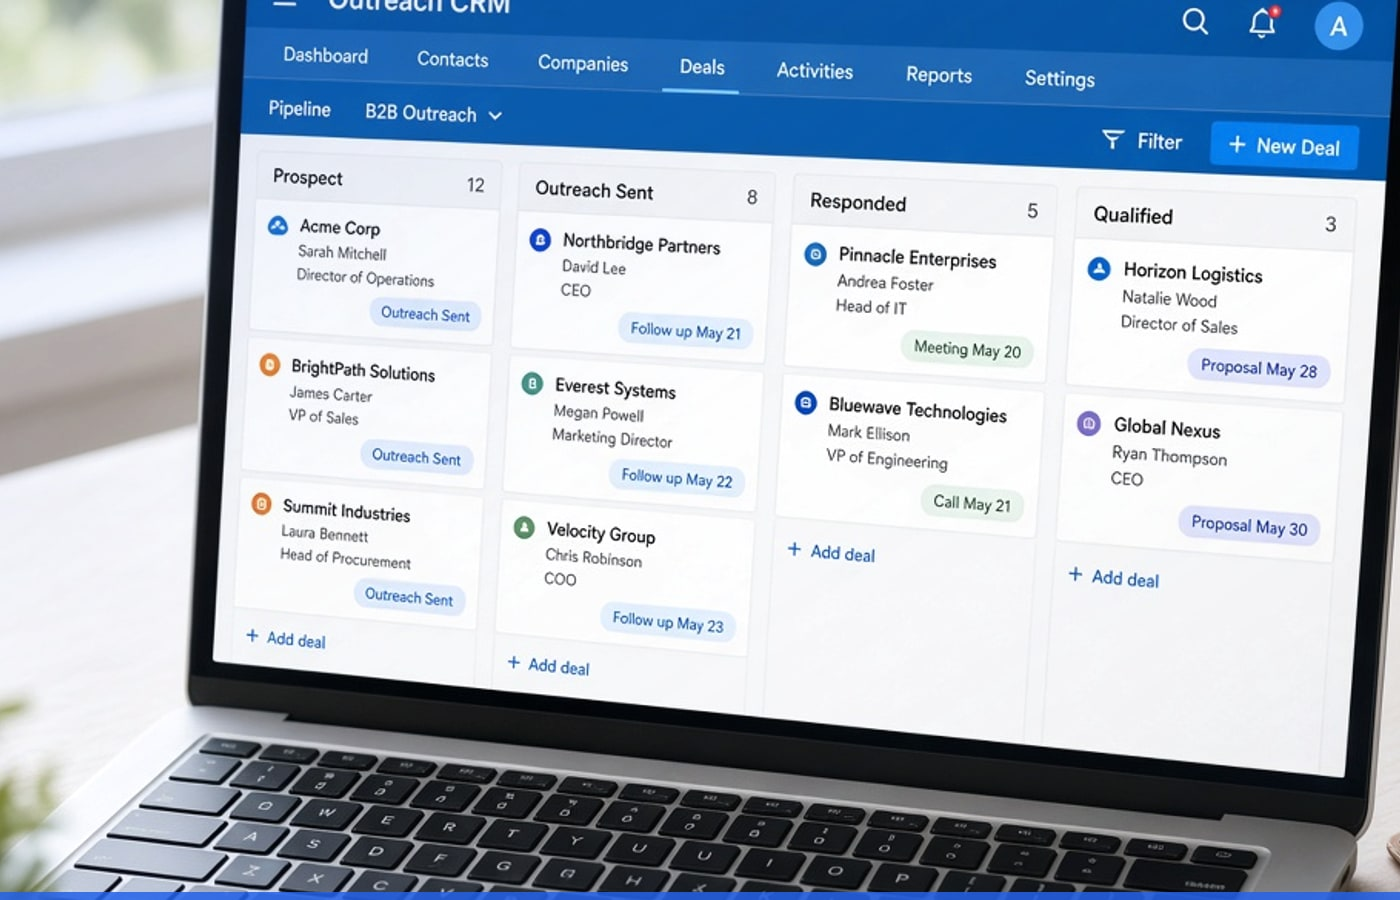Add deal in the Prospect column
Viewport: 1400px width, 900px height.
coord(286,639)
